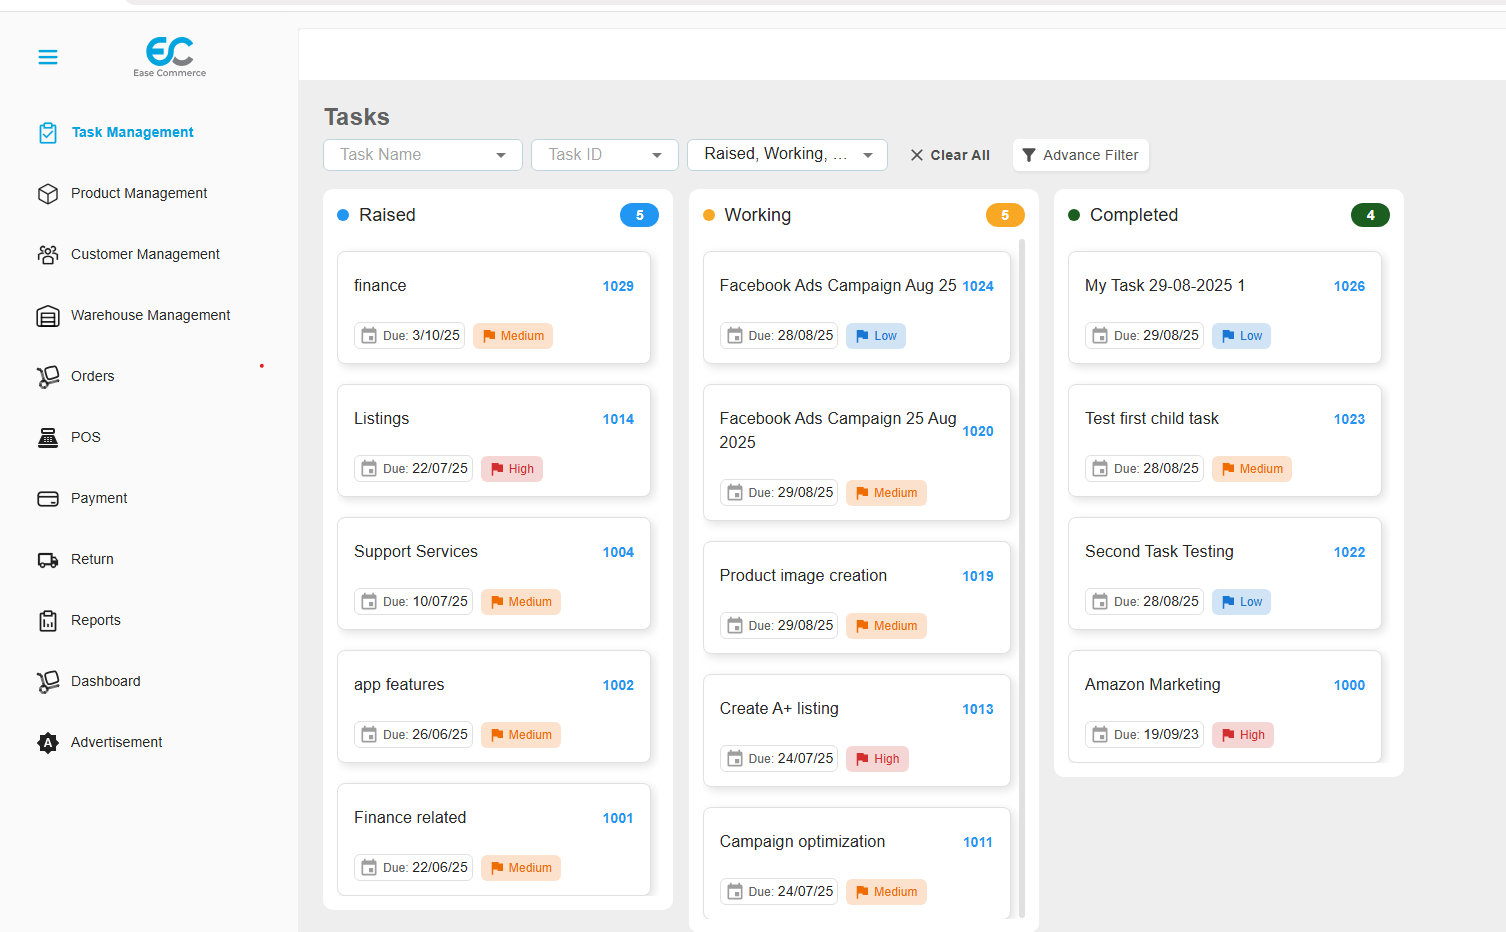Image resolution: width=1506 pixels, height=932 pixels.
Task: Select the Return sidebar icon
Action: [48, 559]
